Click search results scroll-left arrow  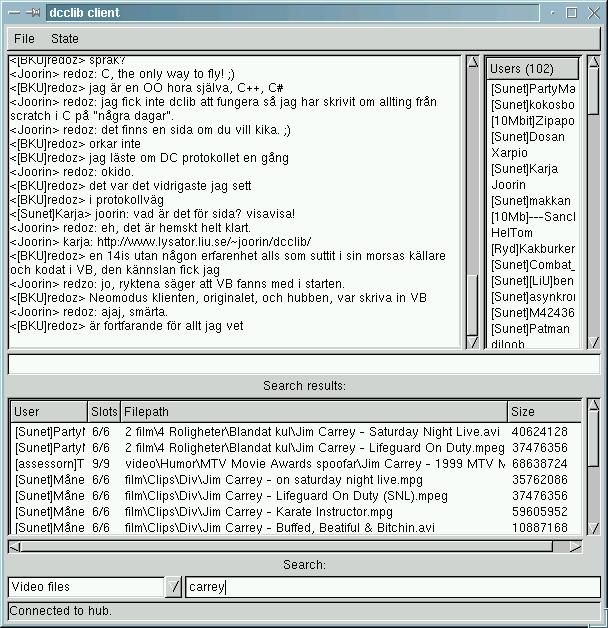click(x=16, y=547)
